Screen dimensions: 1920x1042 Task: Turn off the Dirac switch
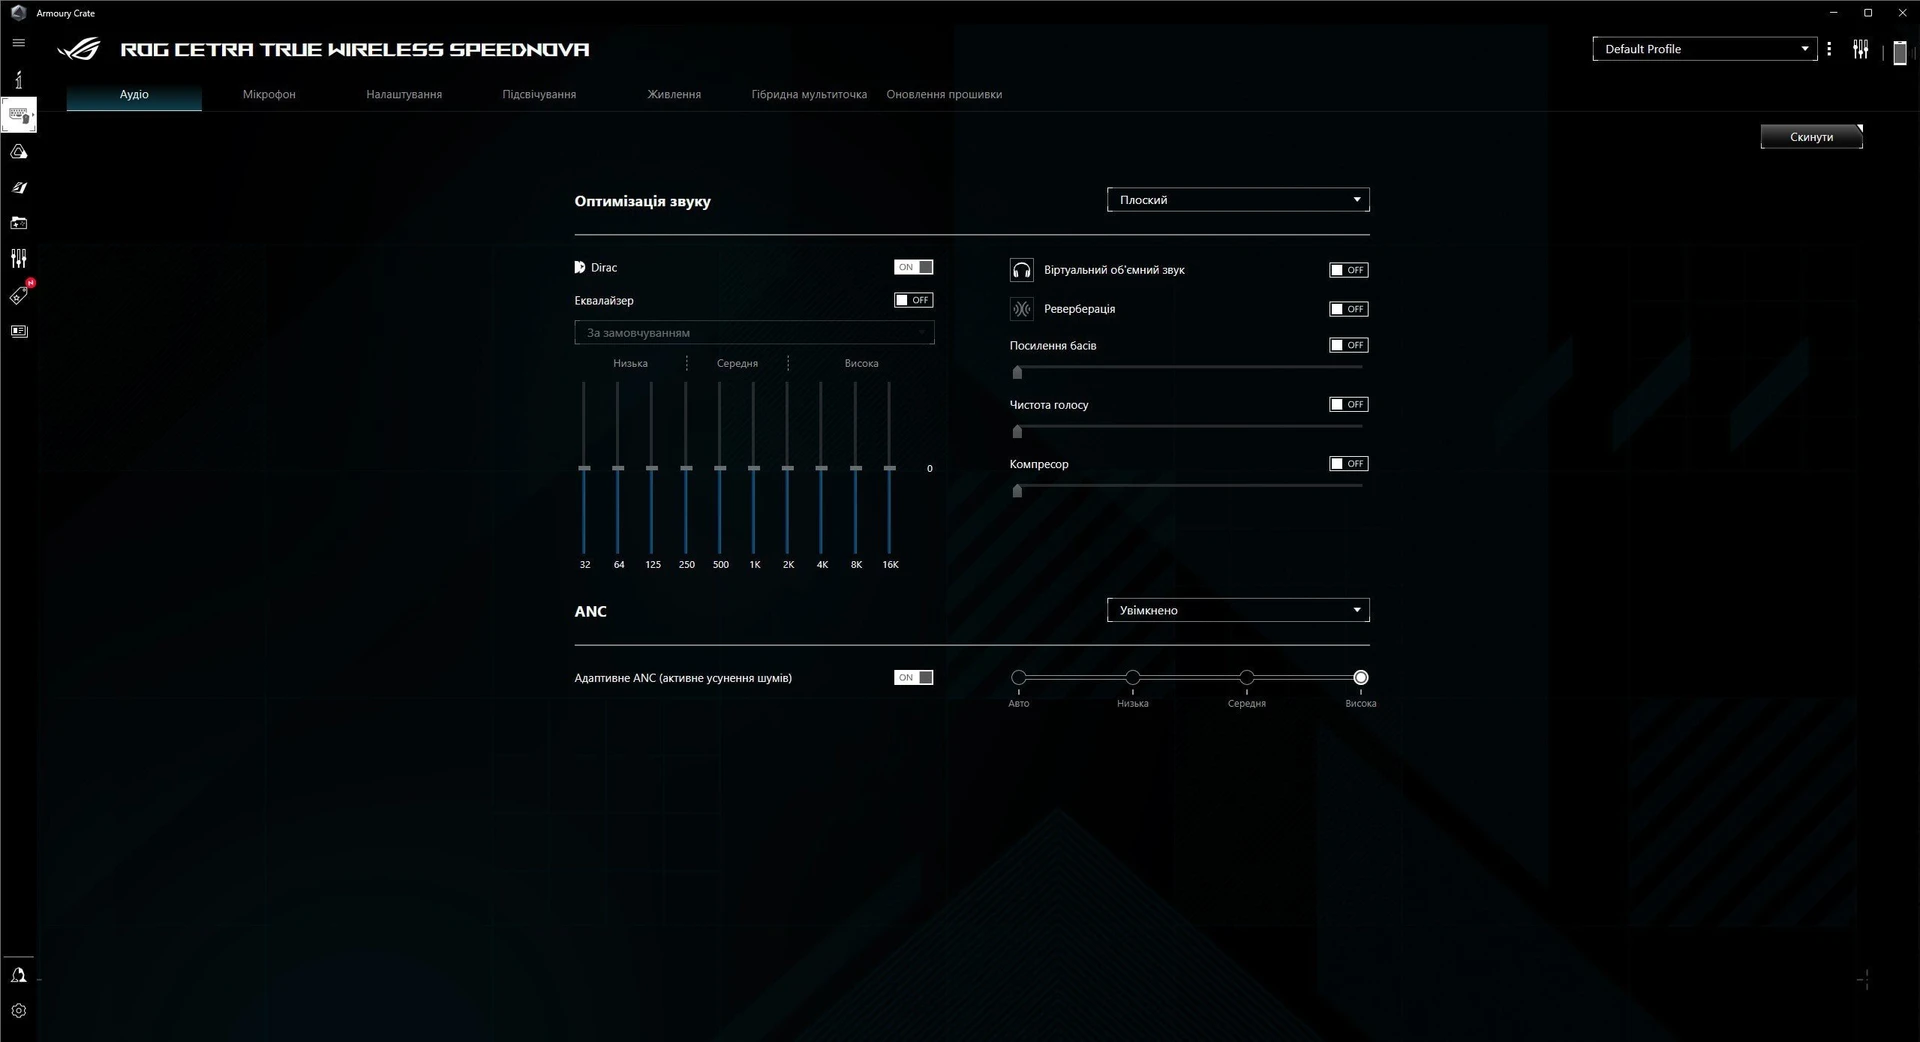coord(913,267)
